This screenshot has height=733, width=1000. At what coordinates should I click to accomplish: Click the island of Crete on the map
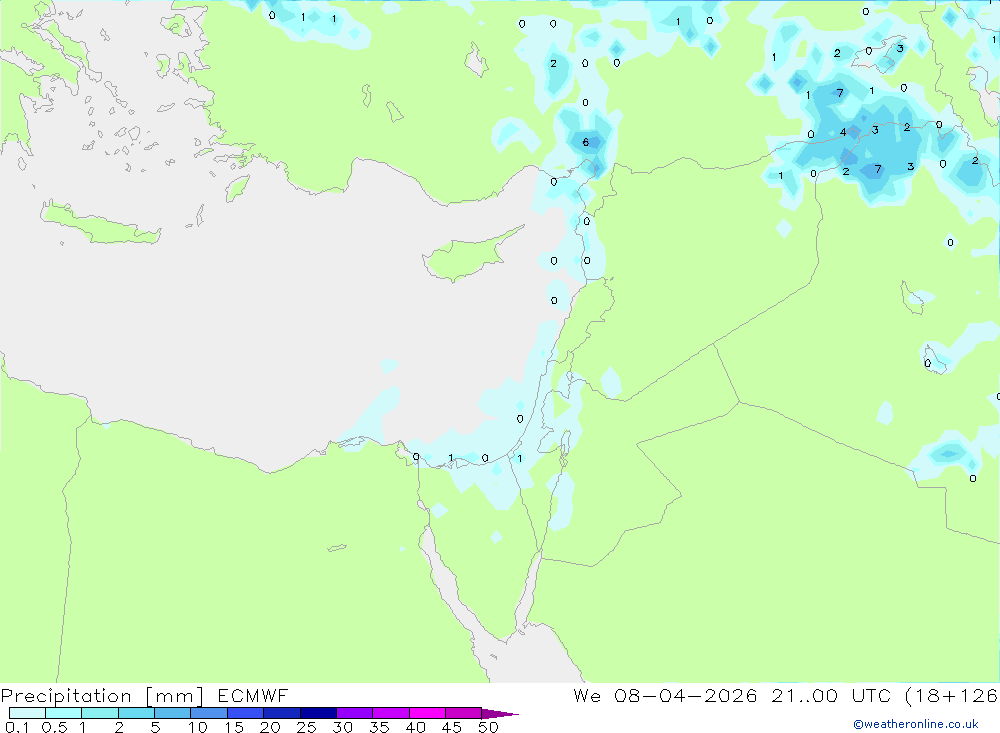click(x=101, y=223)
